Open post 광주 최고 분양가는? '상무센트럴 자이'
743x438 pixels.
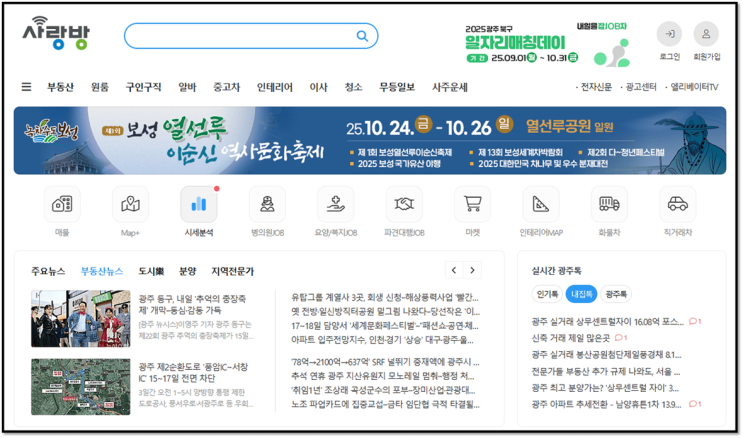[x=606, y=388]
